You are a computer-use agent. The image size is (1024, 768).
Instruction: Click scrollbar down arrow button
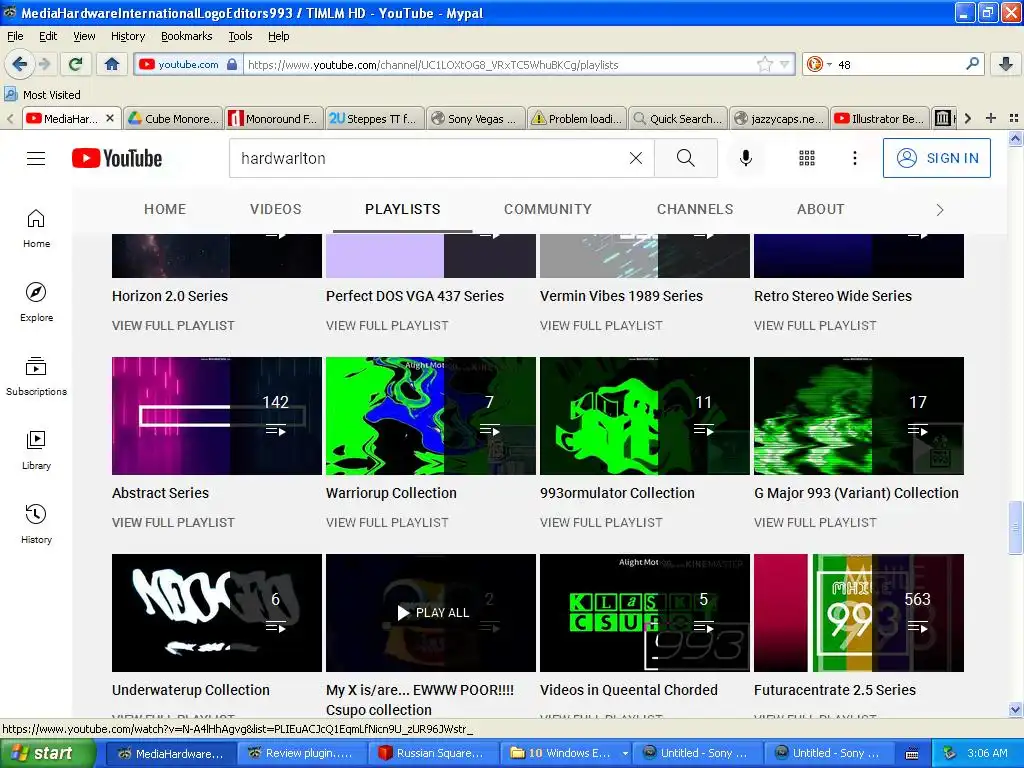1016,710
